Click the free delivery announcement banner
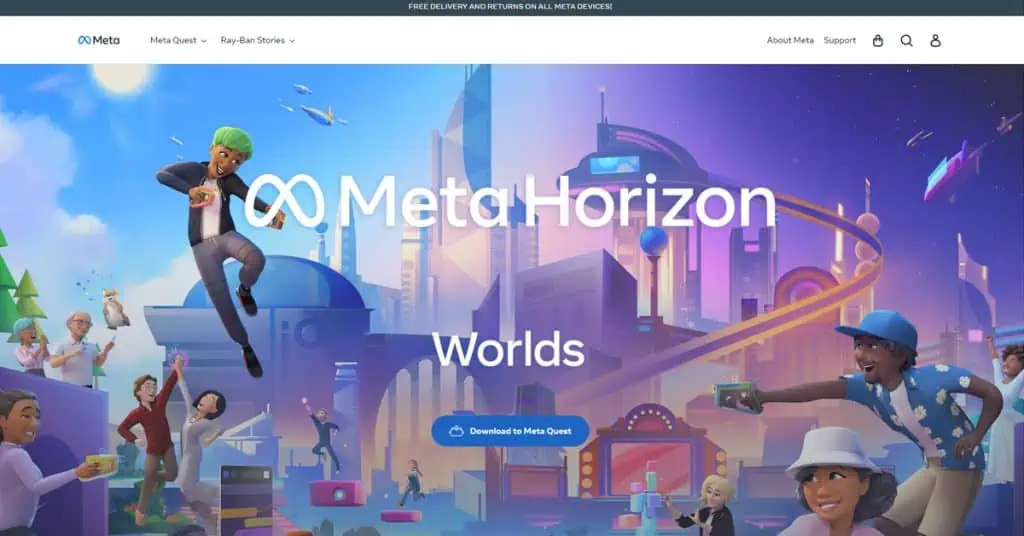The height and width of the screenshot is (536, 1024). 510,7
